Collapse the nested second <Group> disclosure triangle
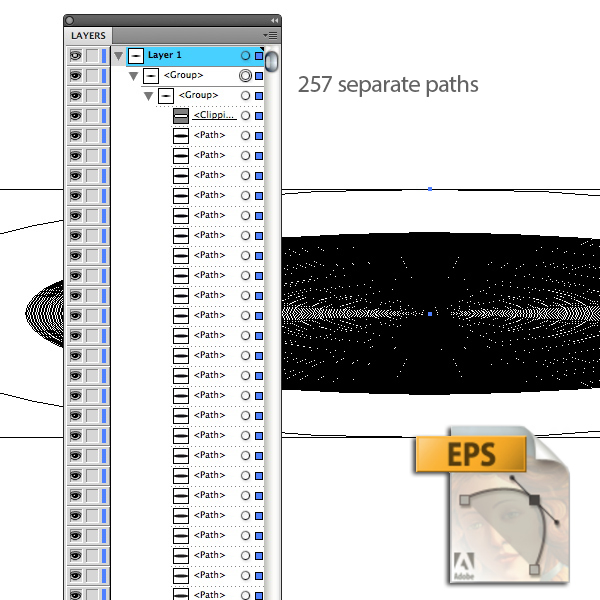 pos(148,96)
